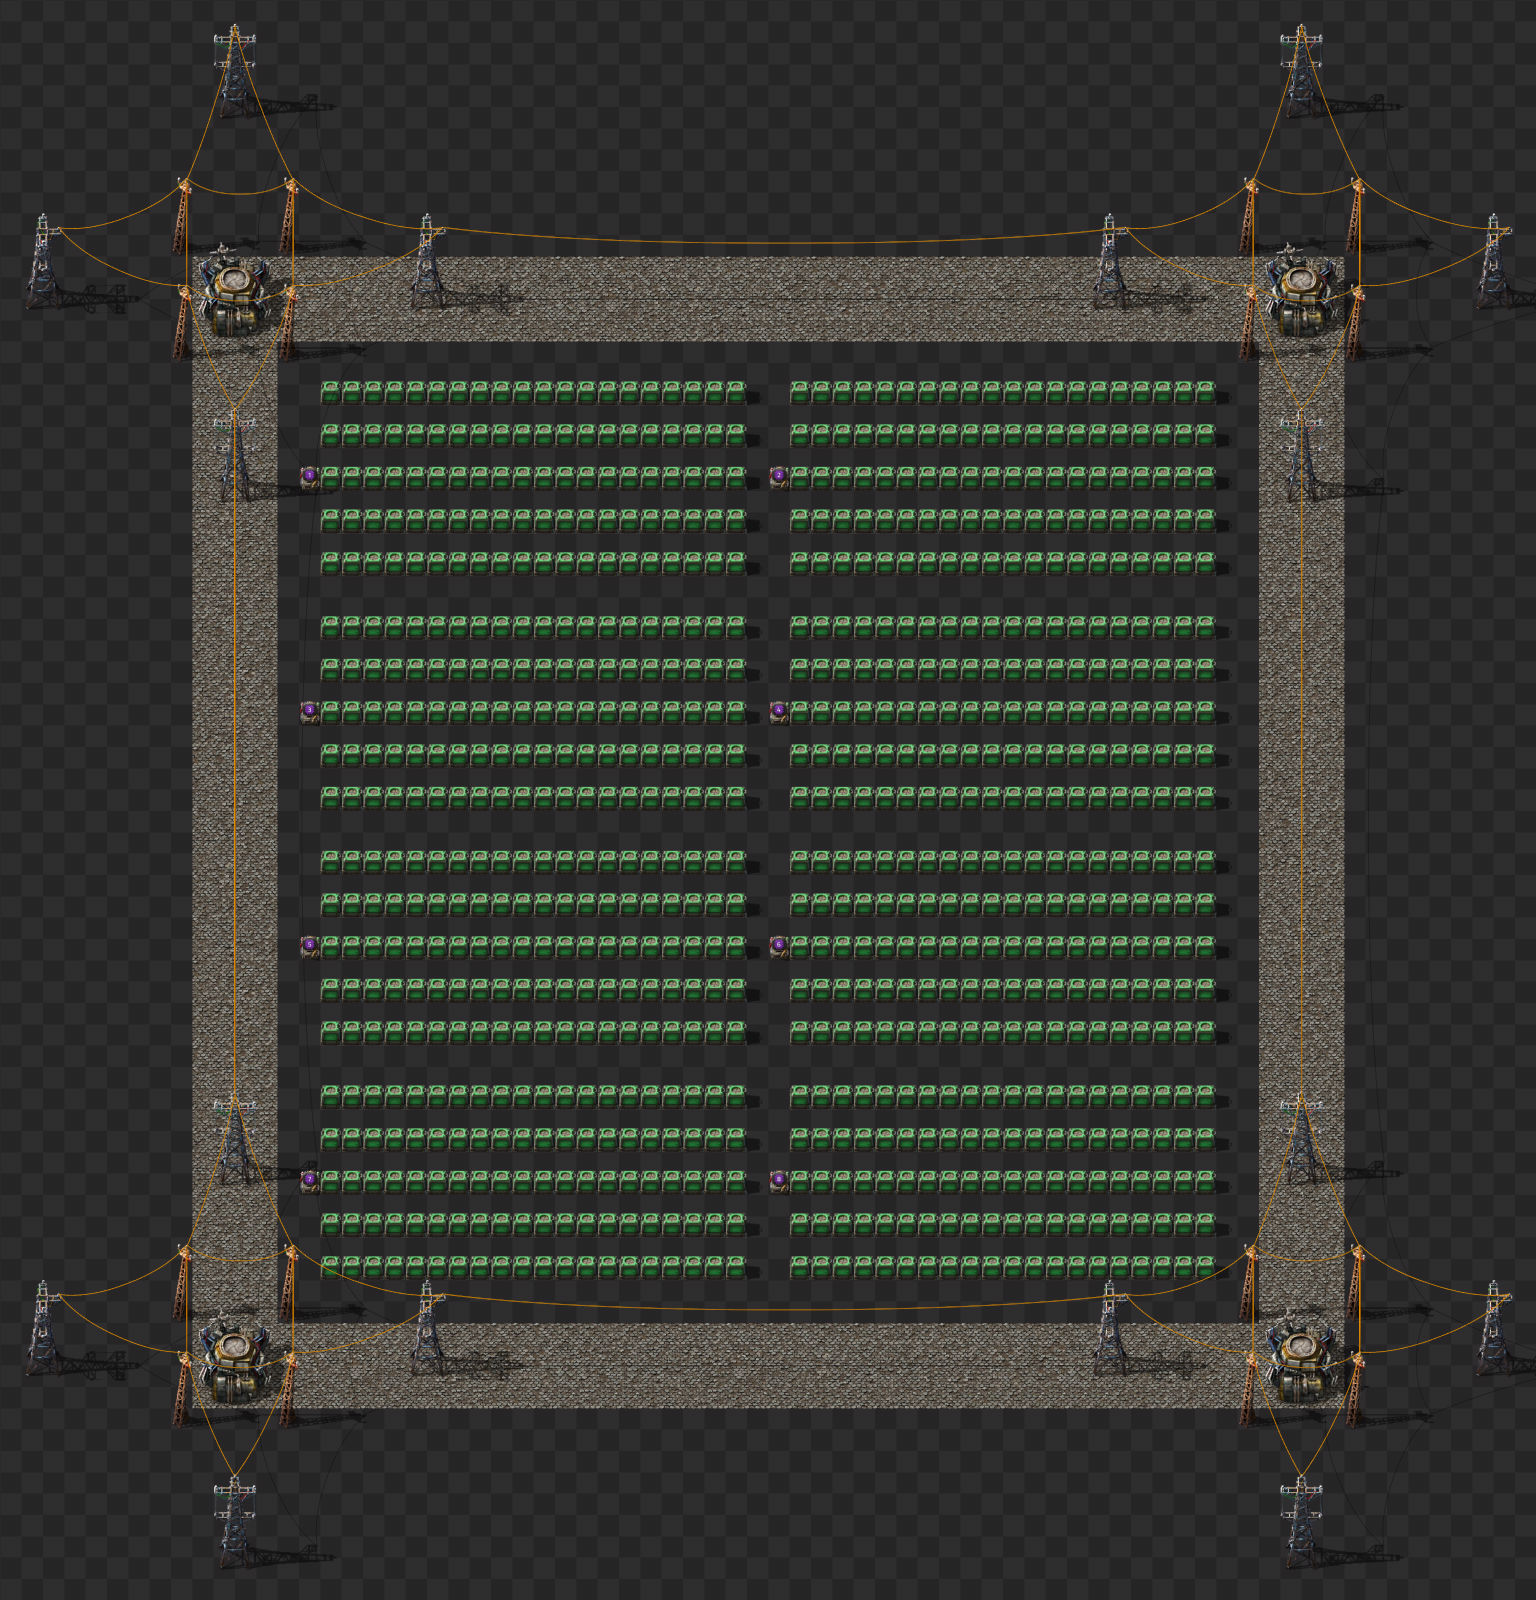
Task: Click the medium pole at the upper-left of the top-left roboport
Action: 182,215
